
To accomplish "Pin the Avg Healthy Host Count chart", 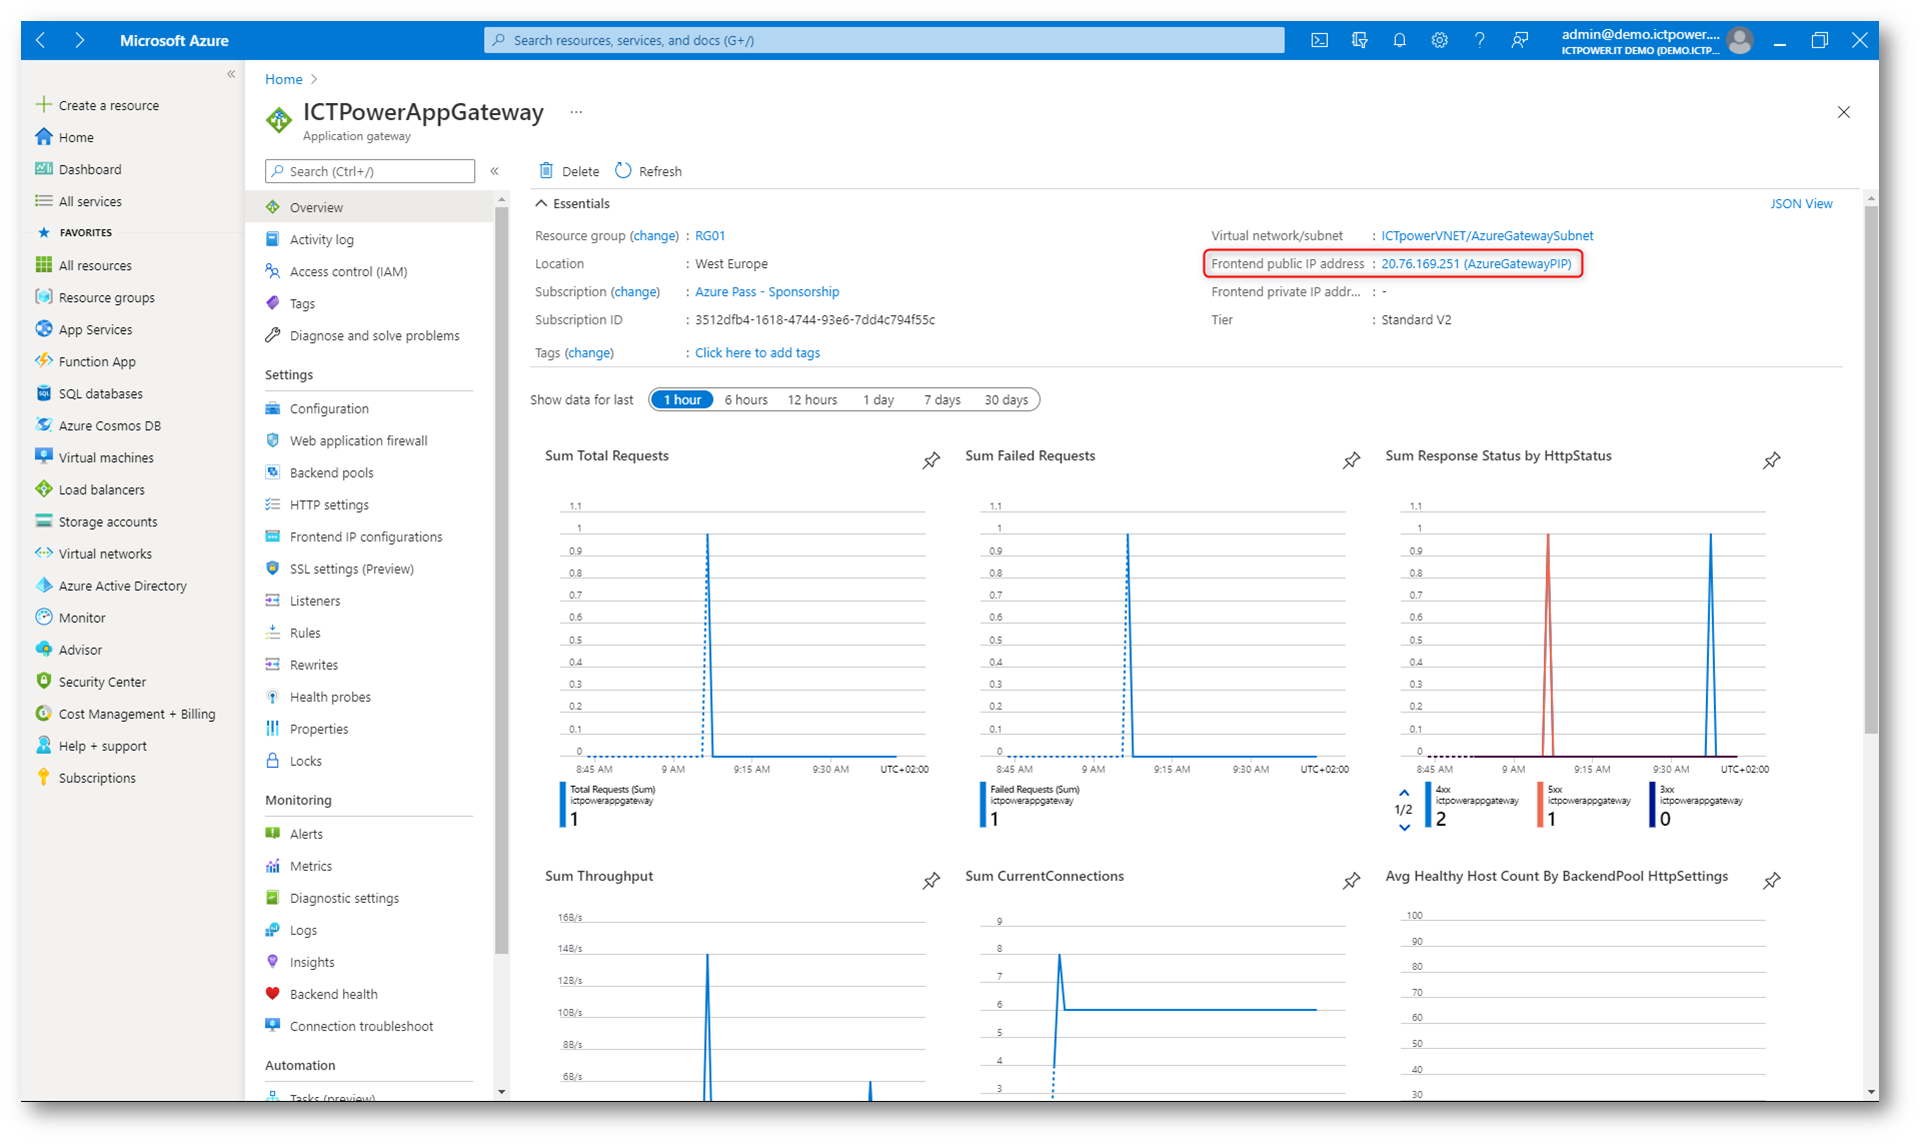I will [x=1771, y=880].
